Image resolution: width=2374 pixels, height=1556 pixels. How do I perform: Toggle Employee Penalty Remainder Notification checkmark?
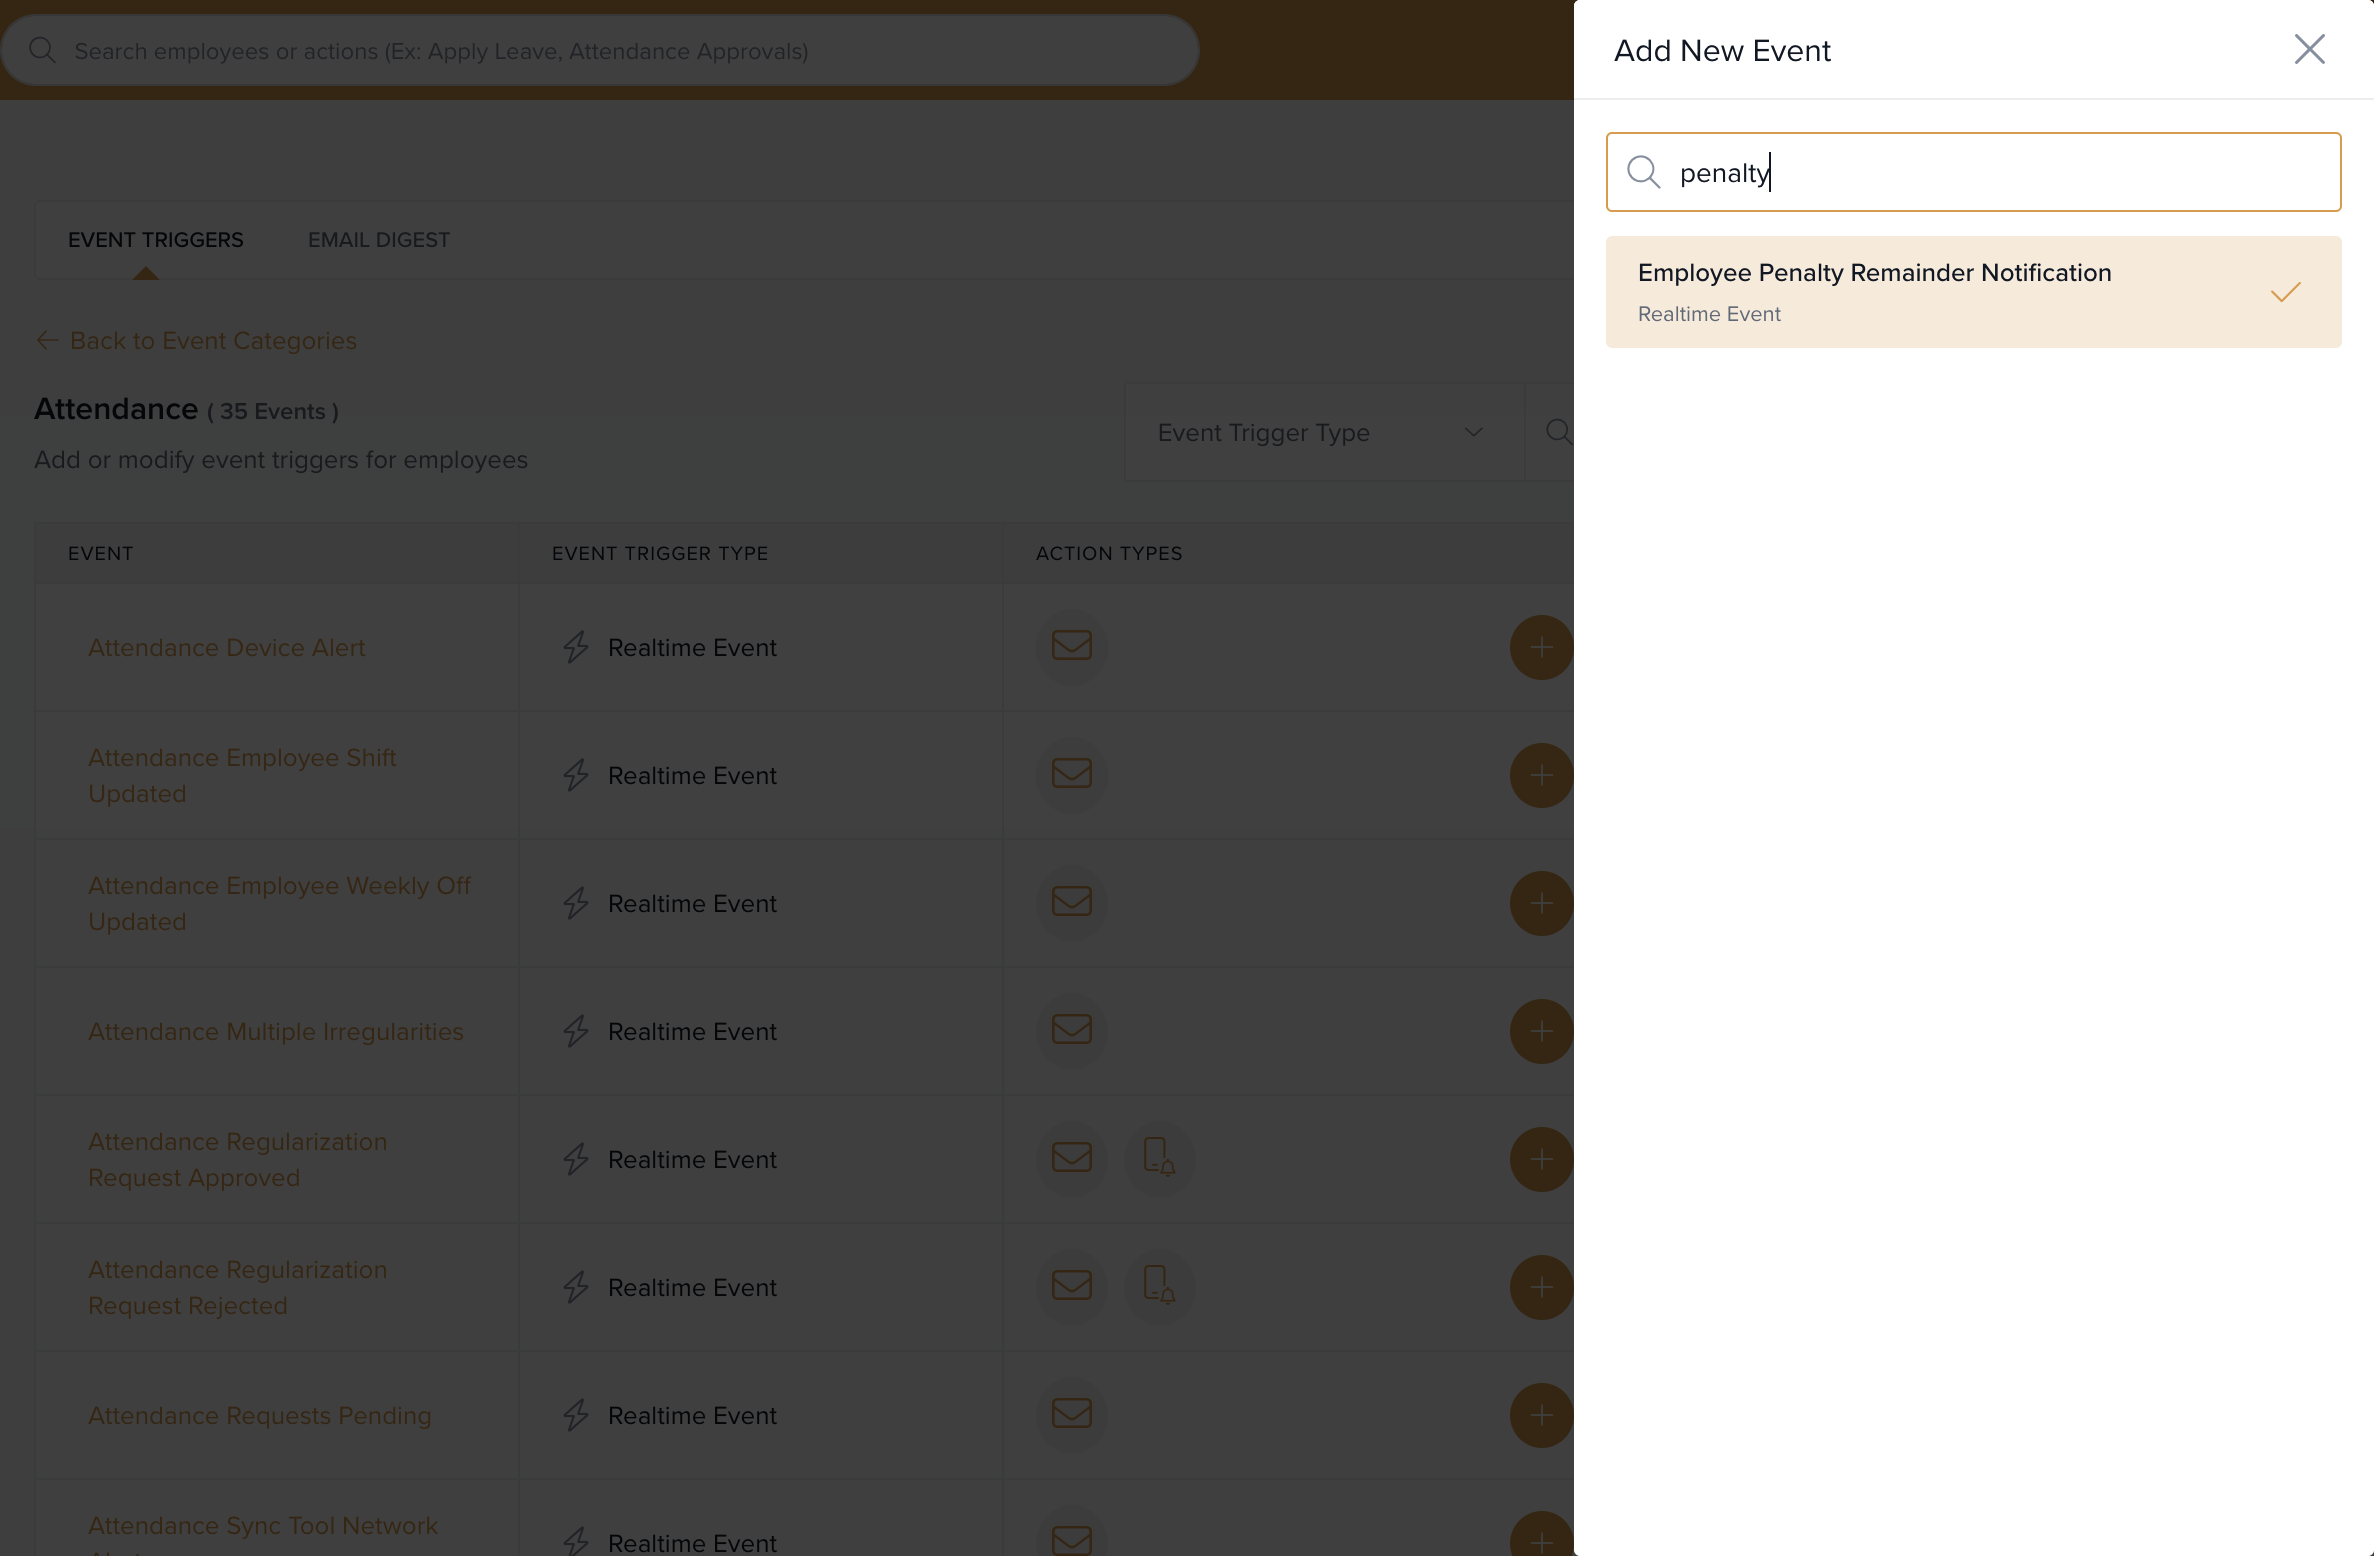[2285, 292]
